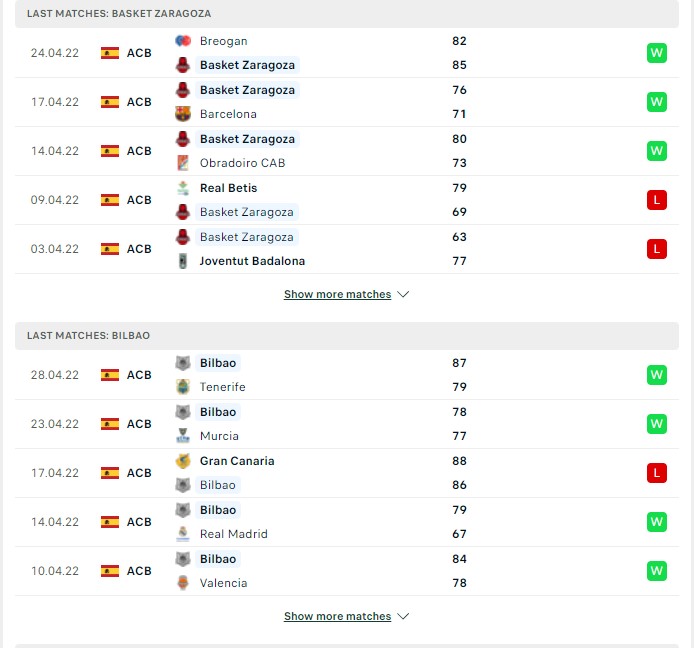The height and width of the screenshot is (648, 694).
Task: Click the Breogan team logo
Action: [x=183, y=41]
